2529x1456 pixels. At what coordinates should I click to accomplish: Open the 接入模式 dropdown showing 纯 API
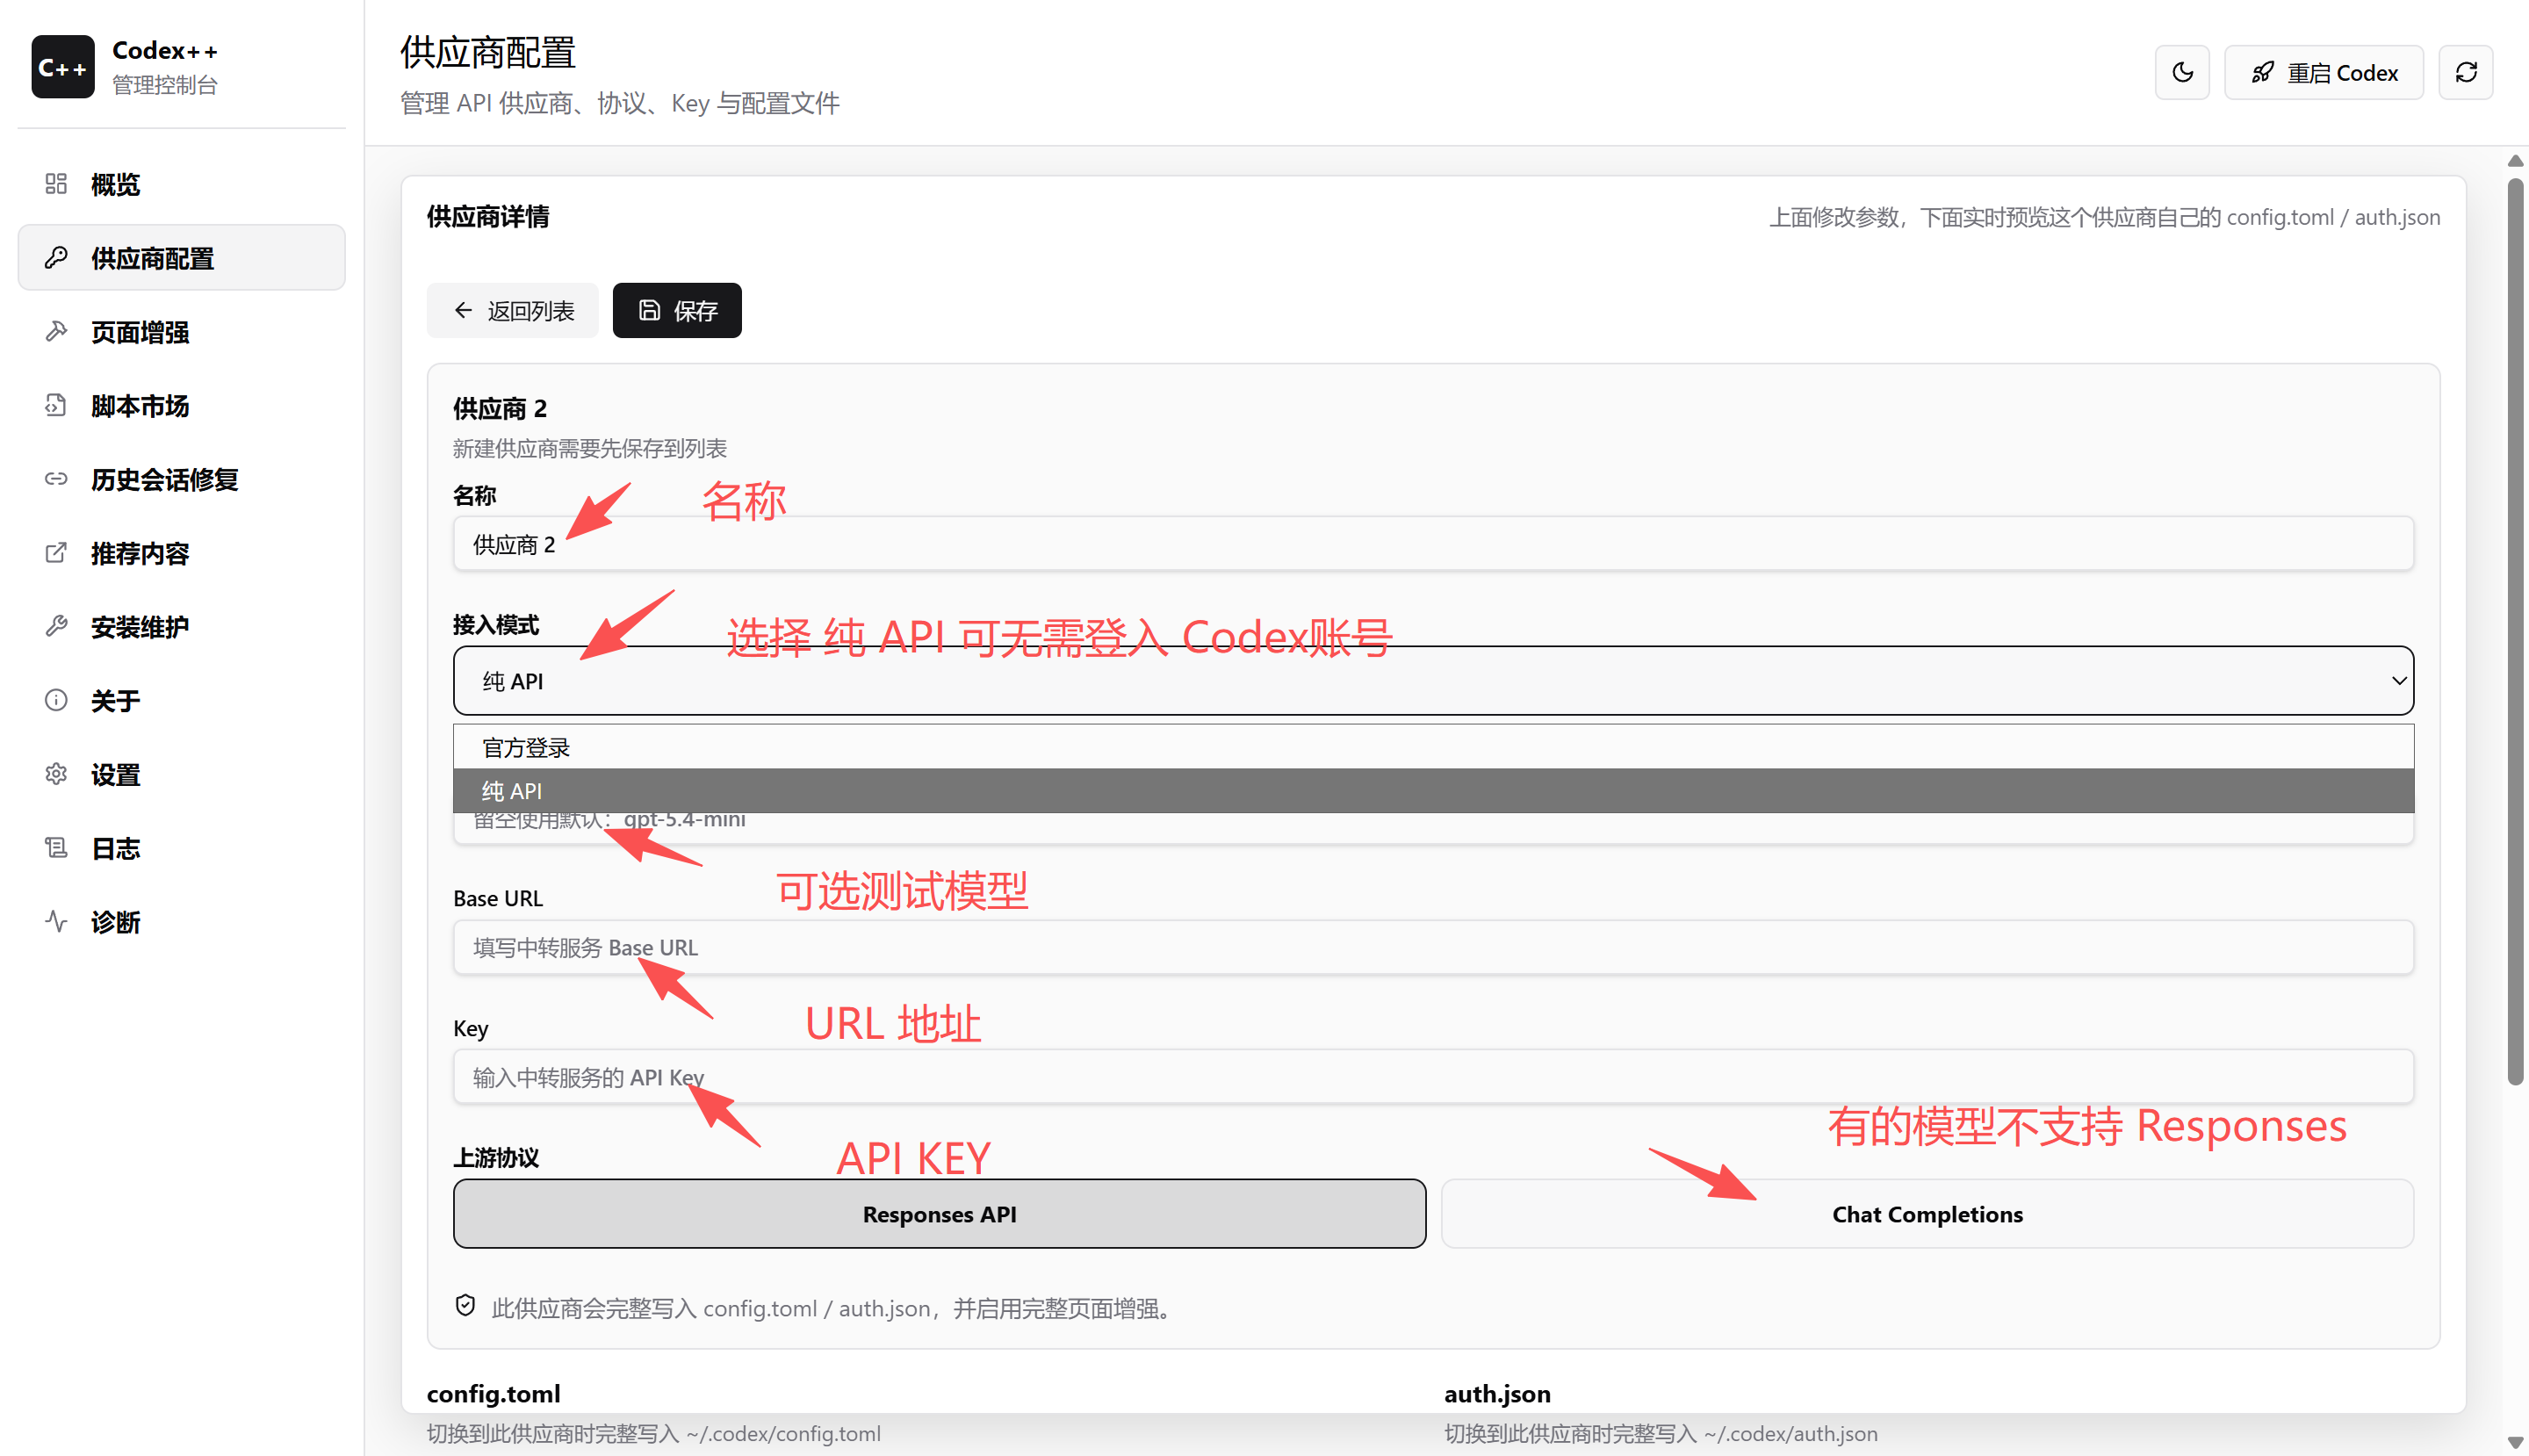point(1433,680)
